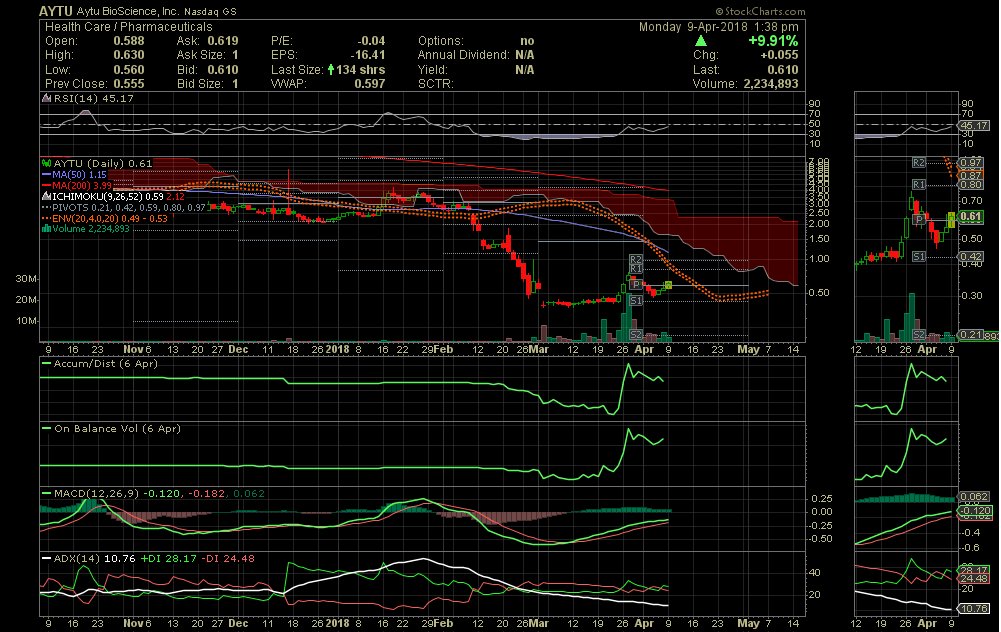Click the P pivot marker in the zoom panel
The width and height of the screenshot is (1001, 632).
point(919,220)
